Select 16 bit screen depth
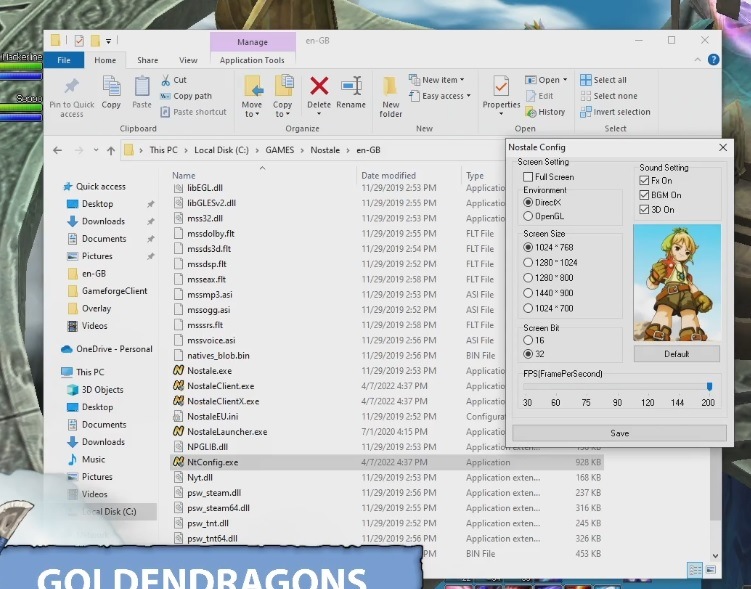This screenshot has height=589, width=751. click(x=528, y=340)
